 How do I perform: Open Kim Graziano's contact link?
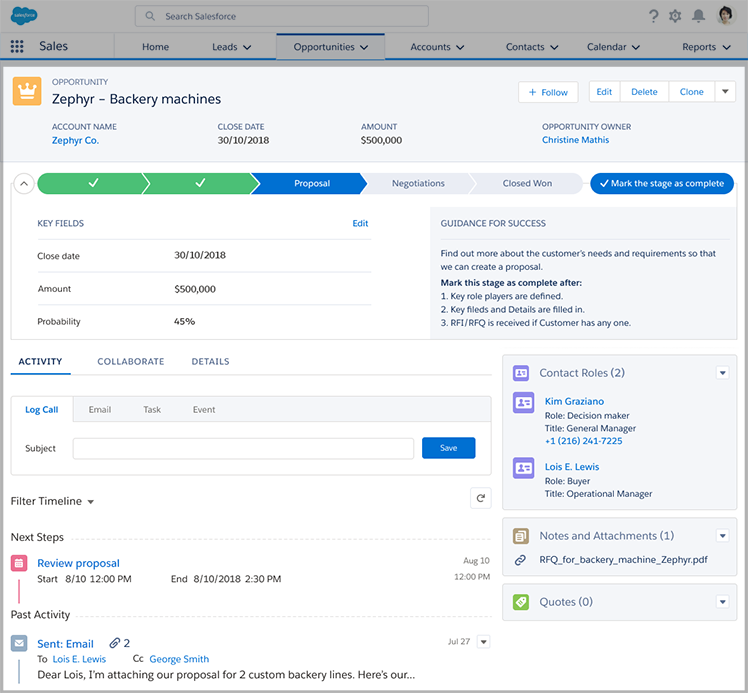pos(574,402)
